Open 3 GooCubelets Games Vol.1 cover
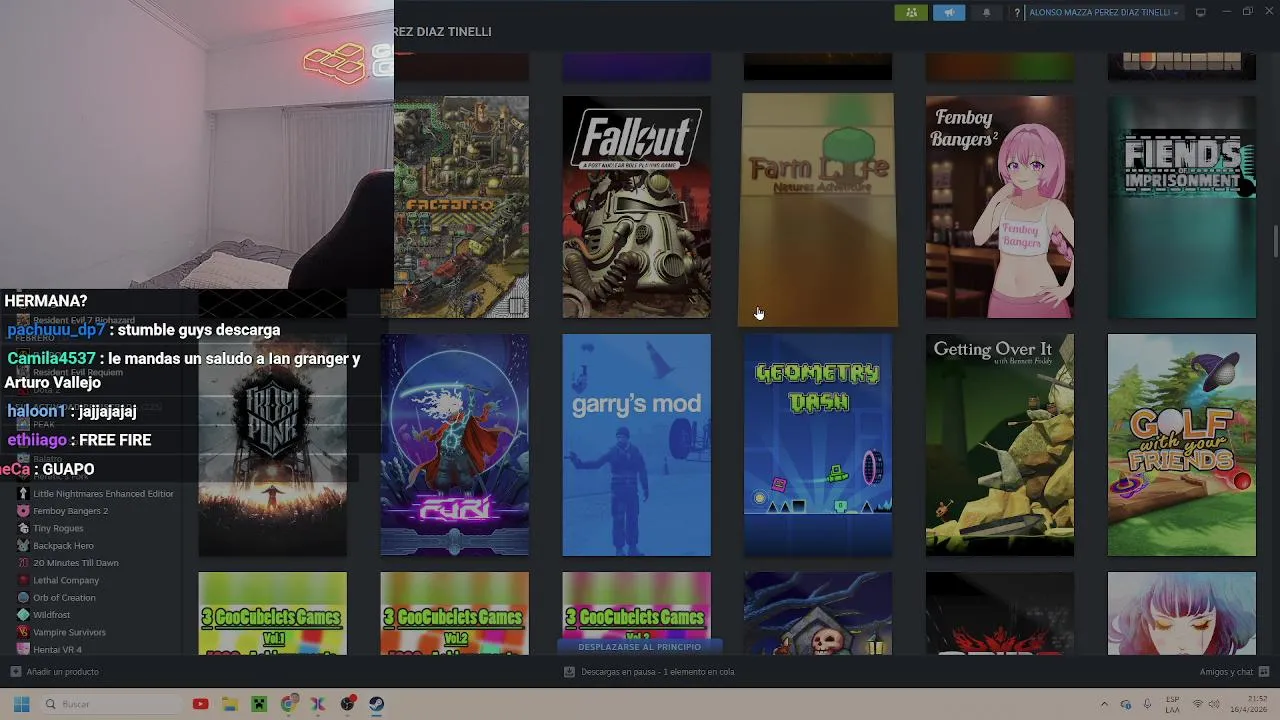The height and width of the screenshot is (720, 1280). pyautogui.click(x=272, y=613)
